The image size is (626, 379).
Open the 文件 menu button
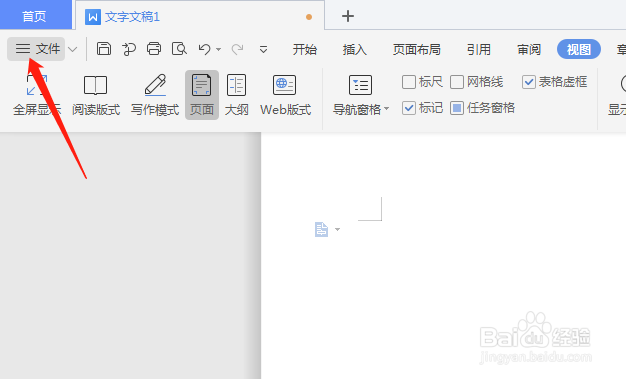tap(36, 49)
